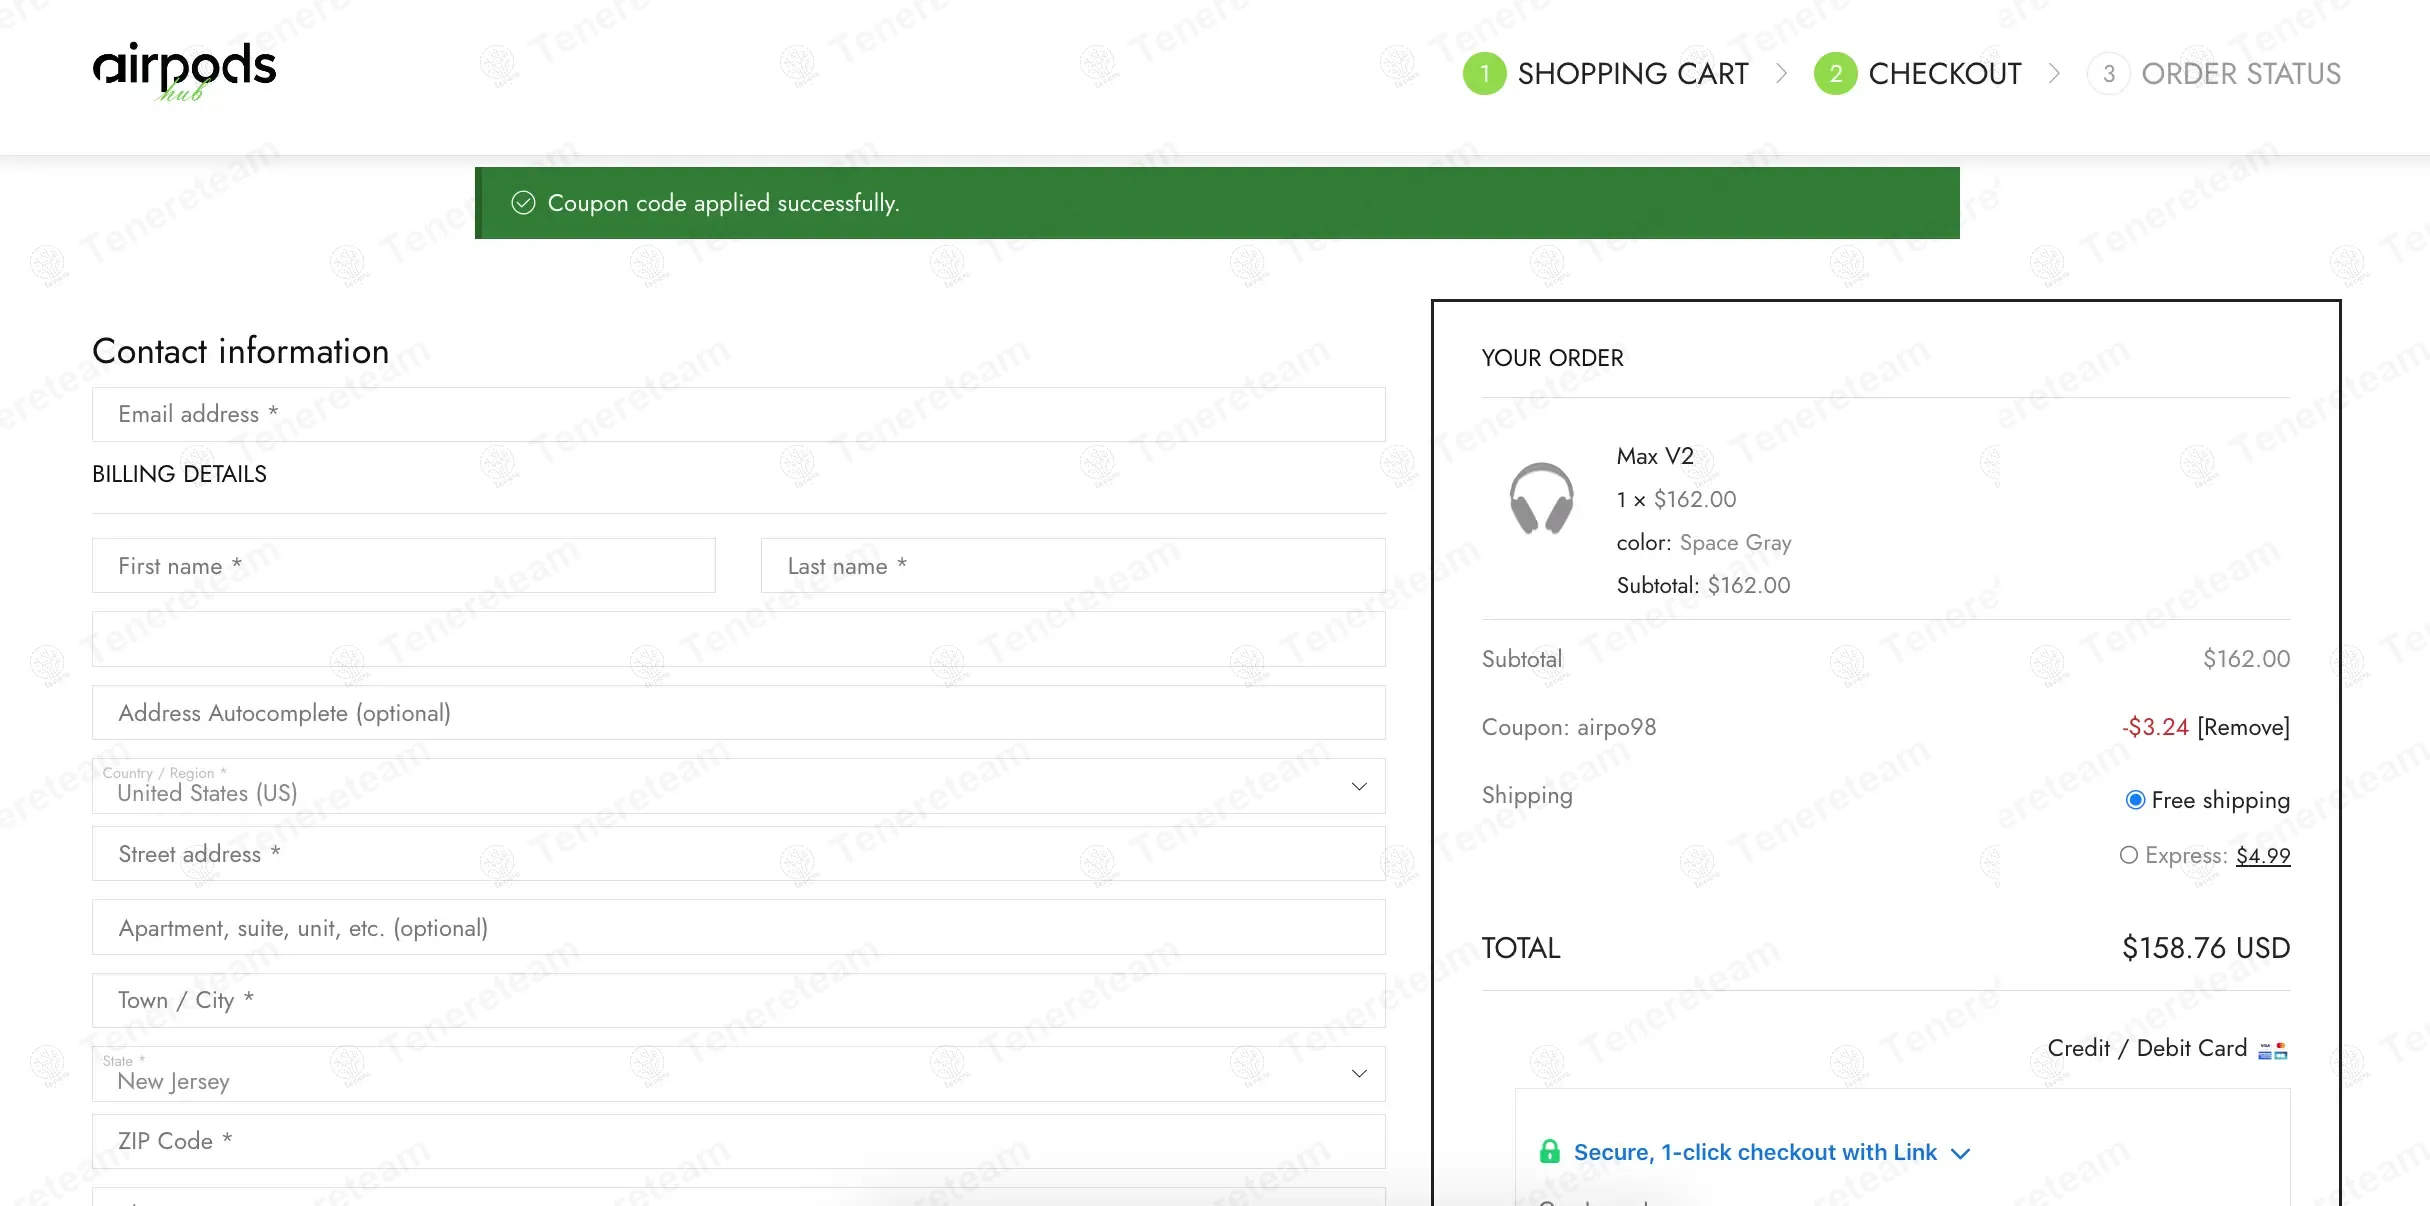Focus the Email address field
Image resolution: width=2430 pixels, height=1206 pixels.
[x=739, y=415]
